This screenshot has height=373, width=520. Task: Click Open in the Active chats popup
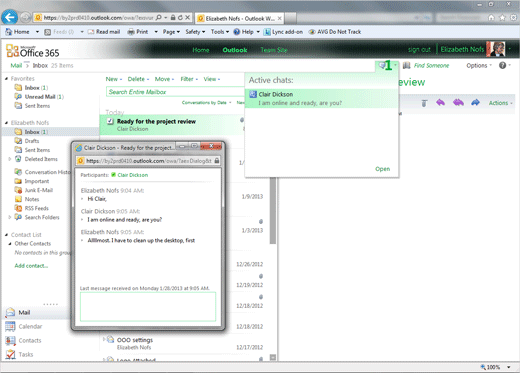382,169
